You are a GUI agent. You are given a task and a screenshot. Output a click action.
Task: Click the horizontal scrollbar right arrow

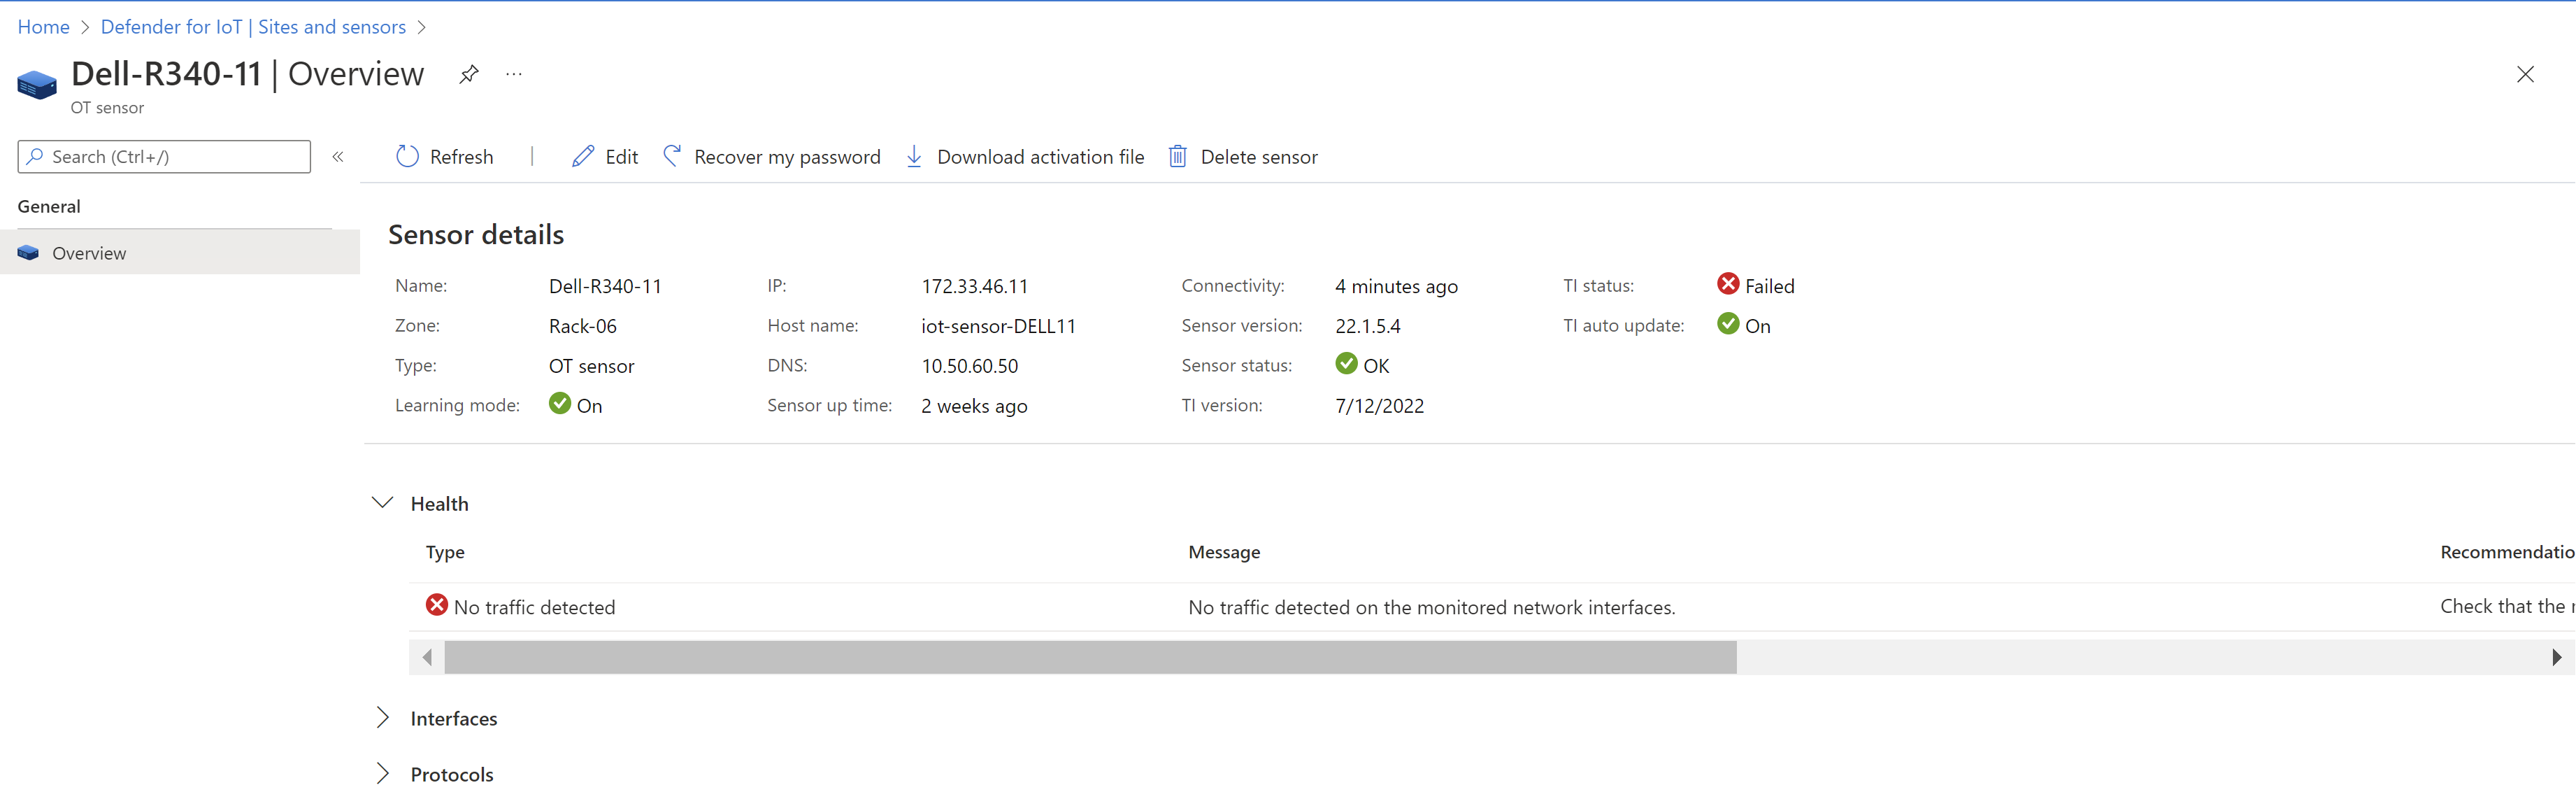[2556, 658]
